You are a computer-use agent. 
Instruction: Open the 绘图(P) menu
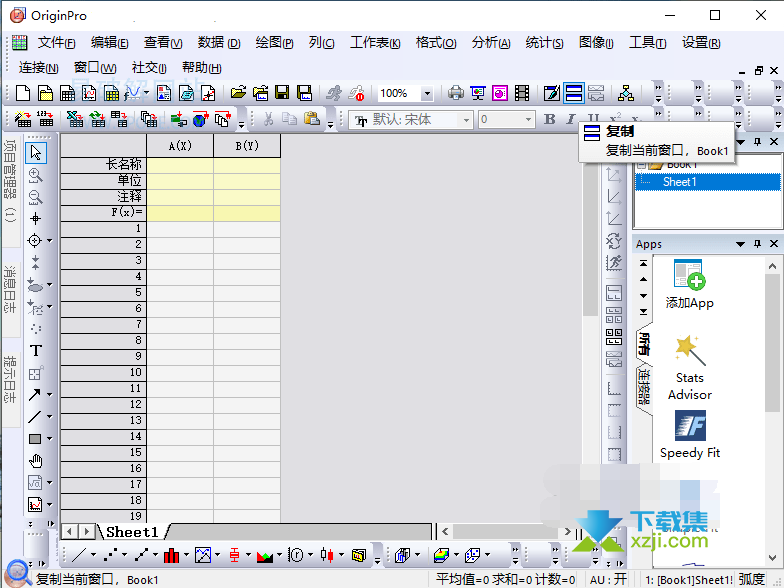(x=274, y=43)
